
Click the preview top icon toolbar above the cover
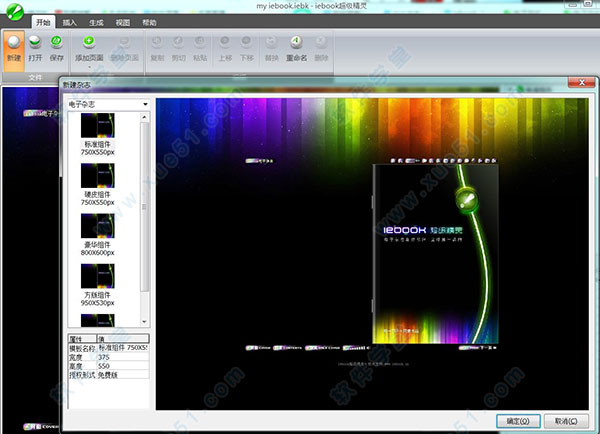[443, 161]
